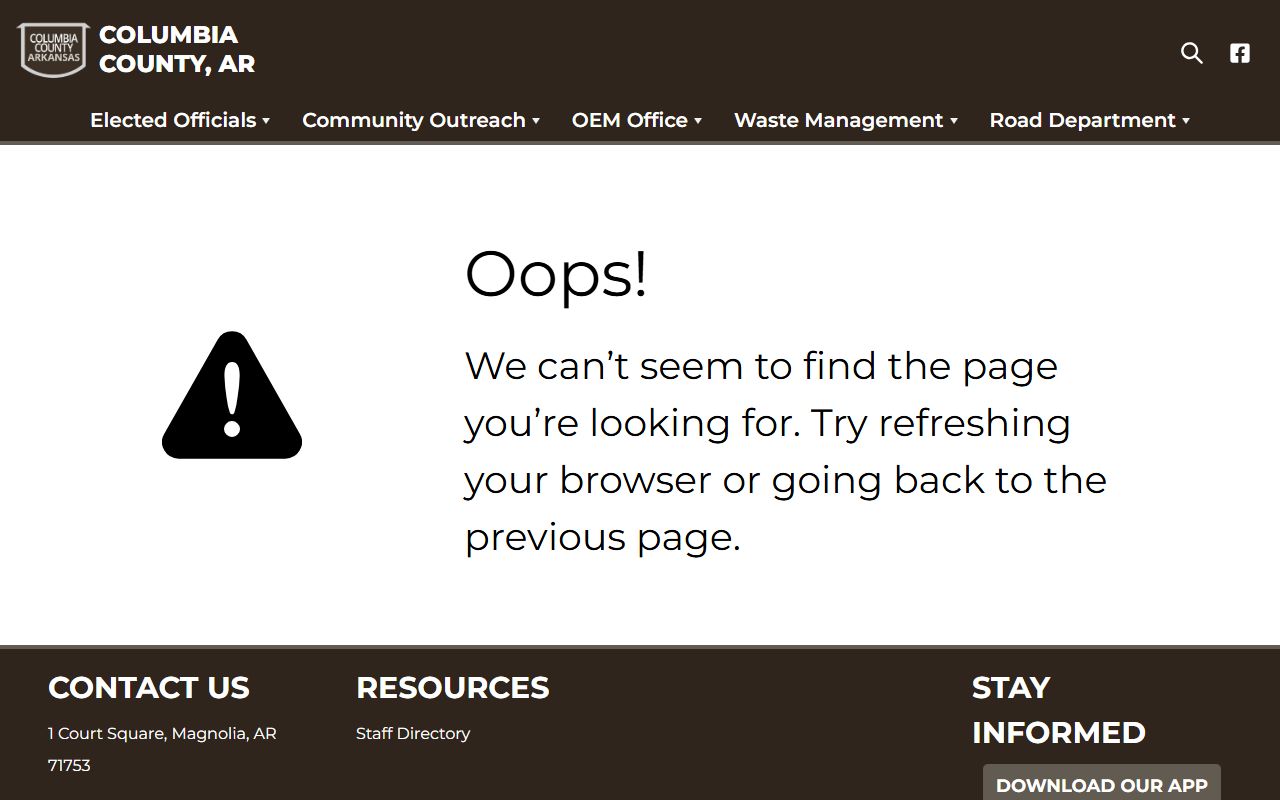Expand the Community Outreach dropdown arrow
This screenshot has width=1280, height=800.
point(536,121)
